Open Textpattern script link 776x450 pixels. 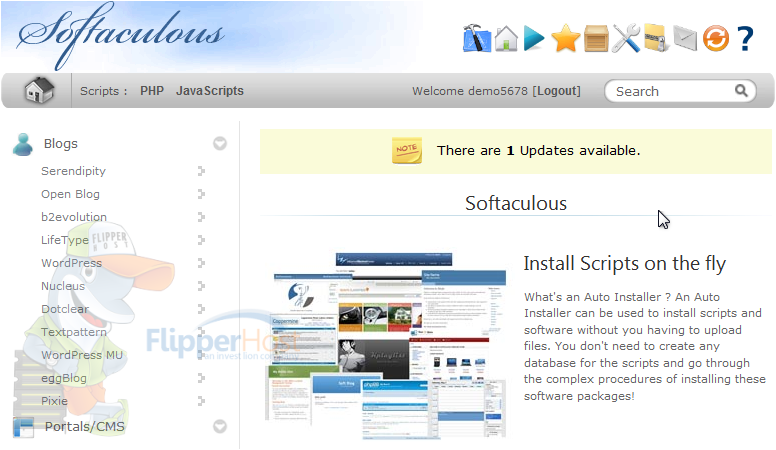pos(74,332)
